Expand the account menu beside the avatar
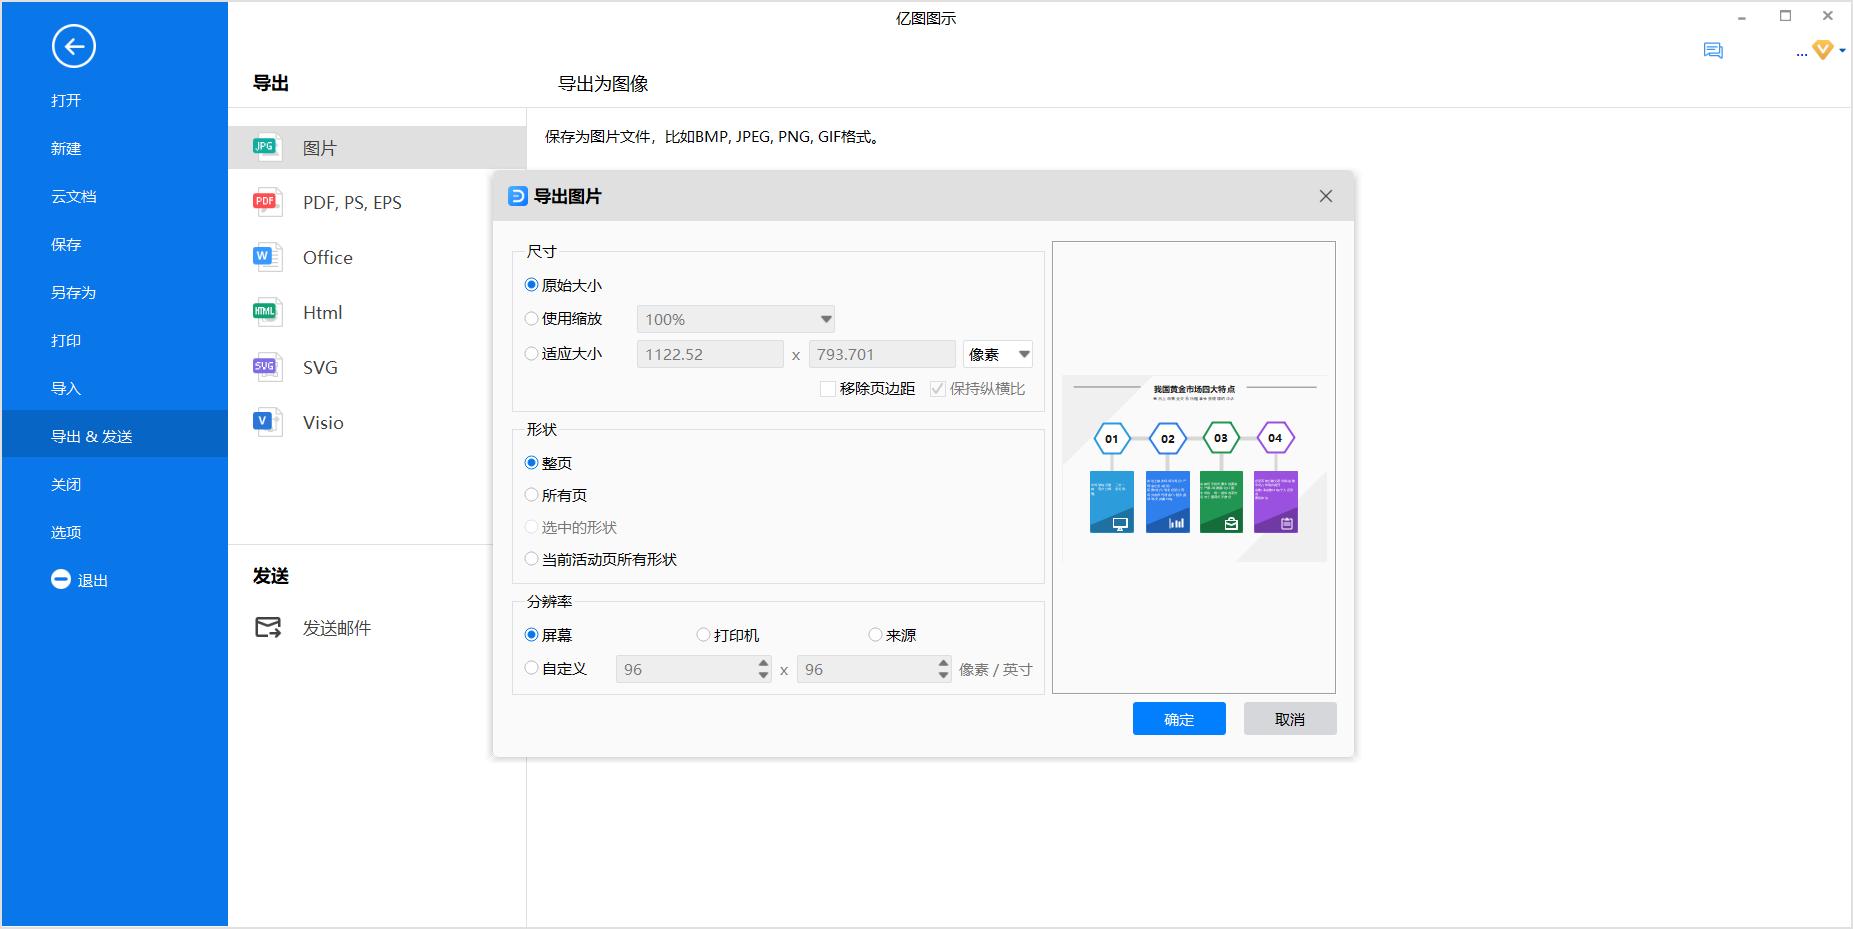1853x929 pixels. [1840, 50]
